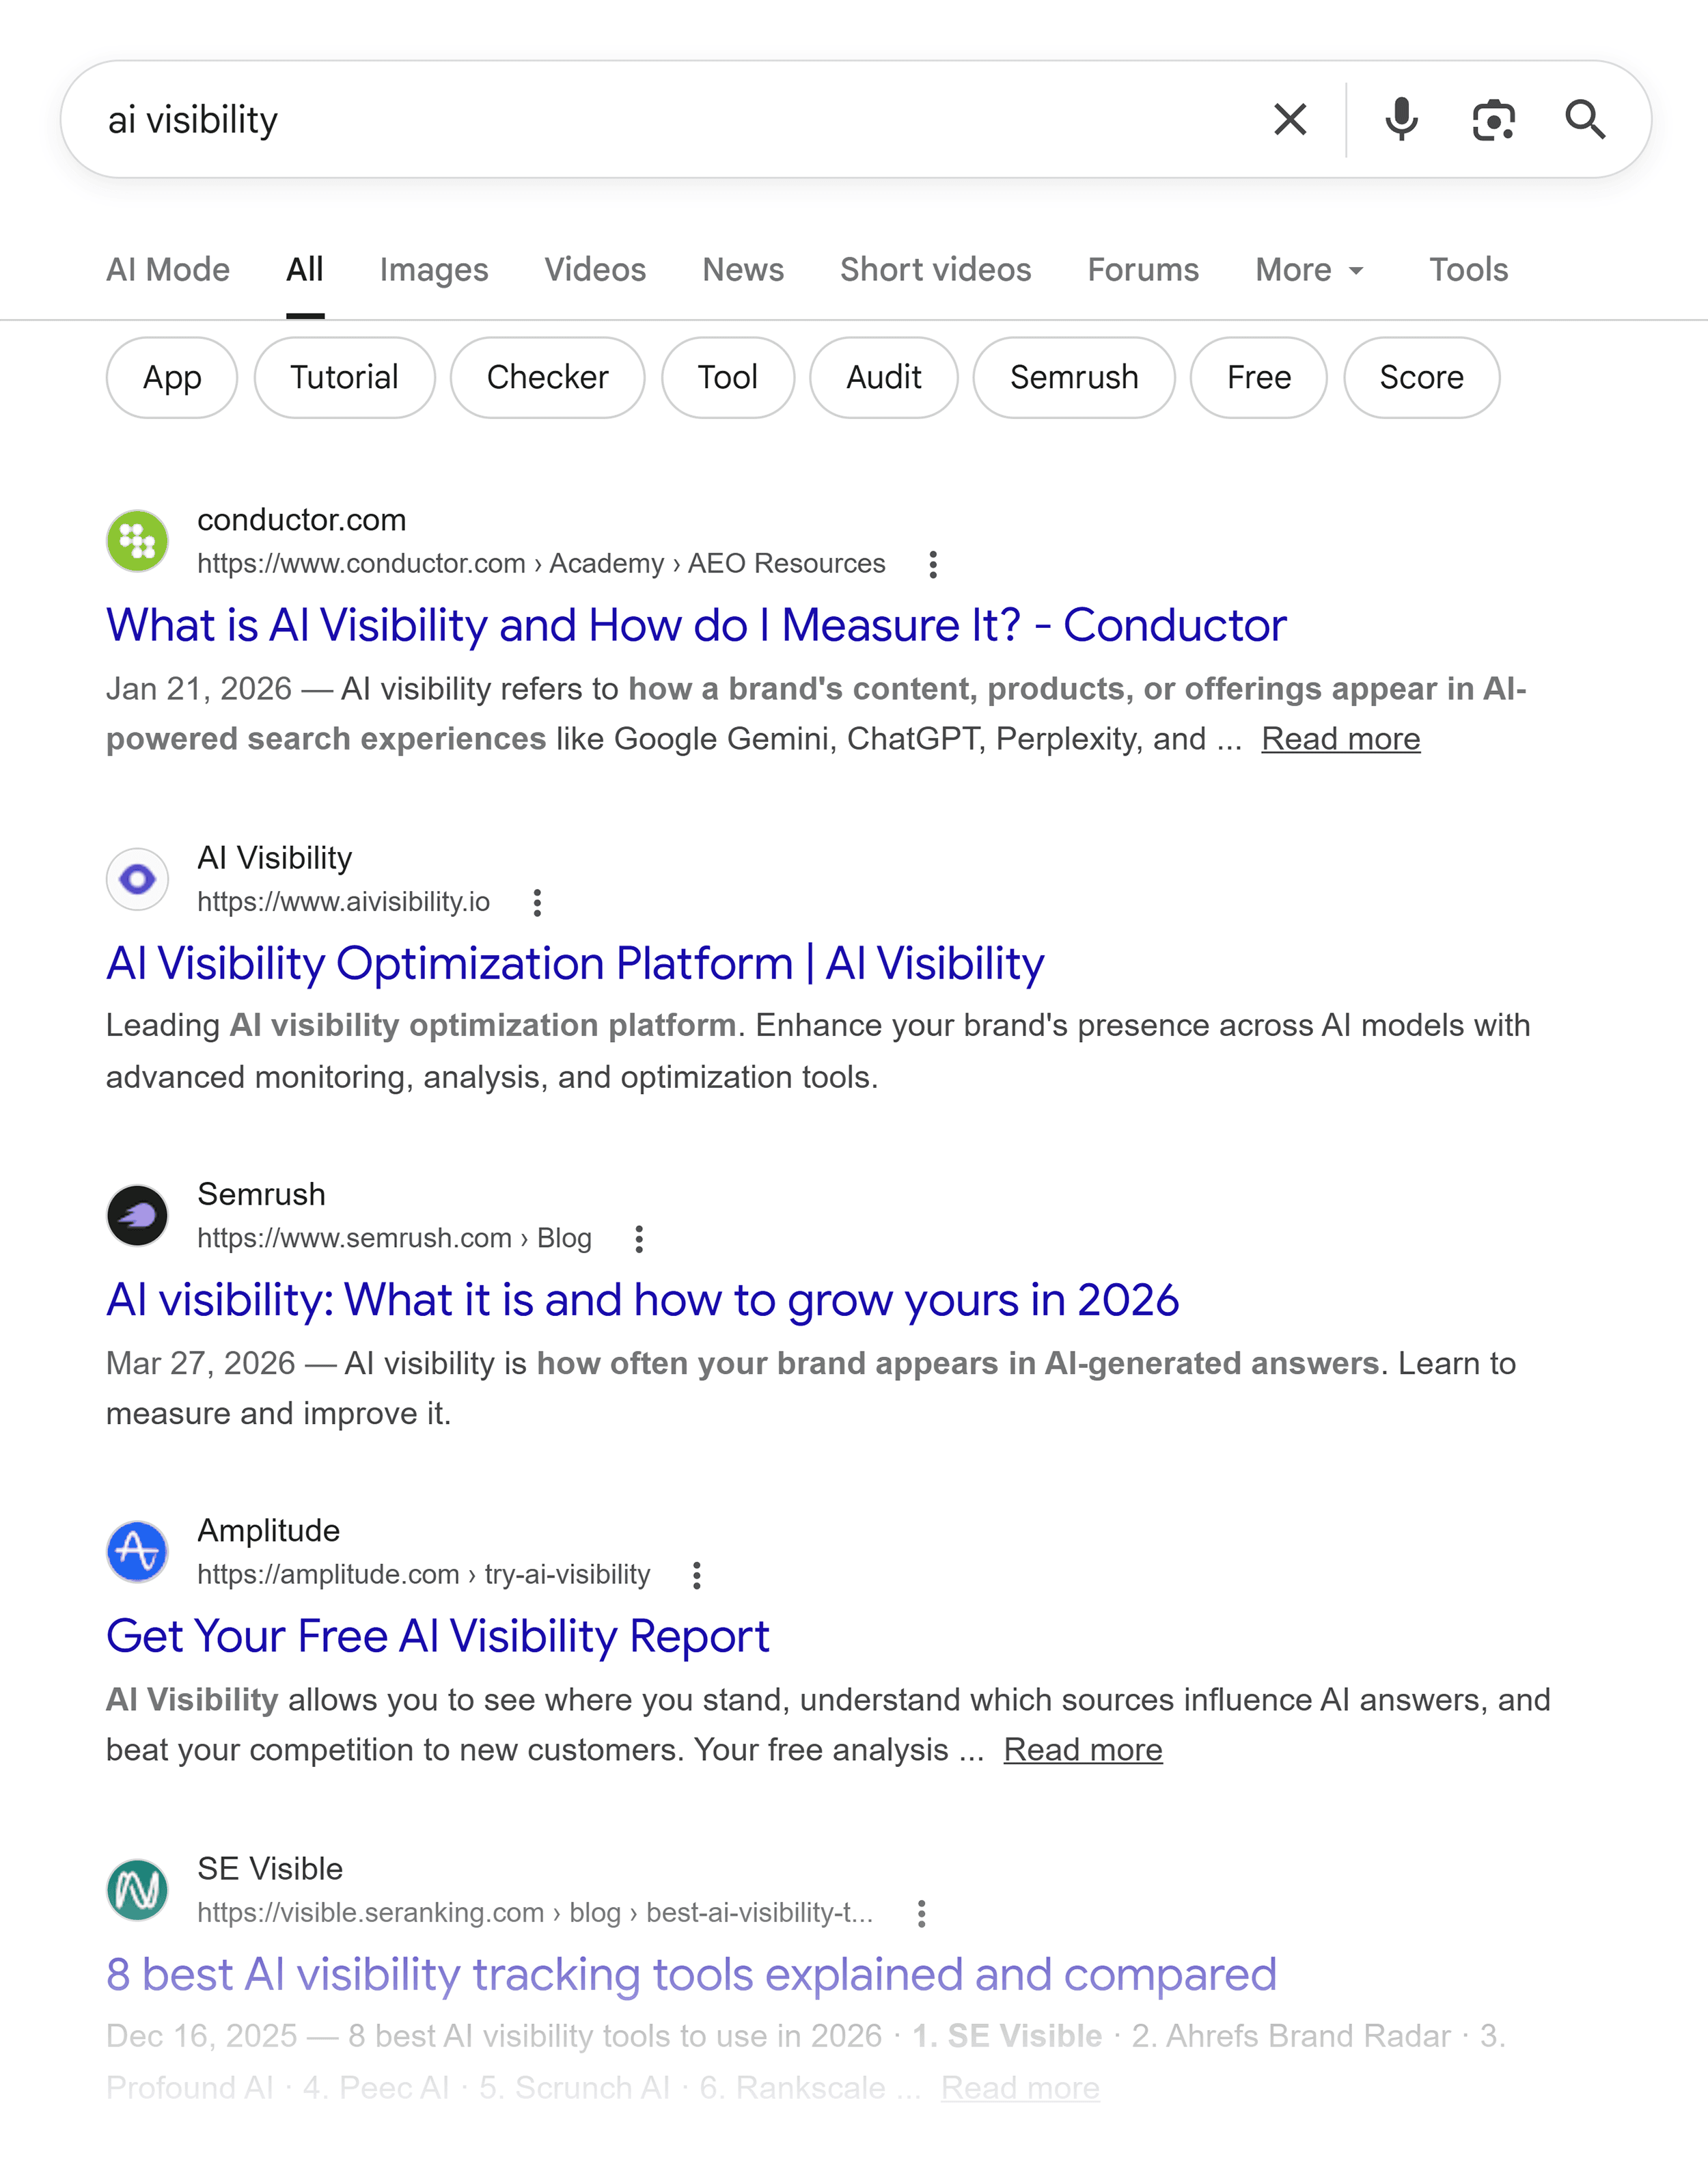Click the Amplitude favicon

click(x=137, y=1551)
